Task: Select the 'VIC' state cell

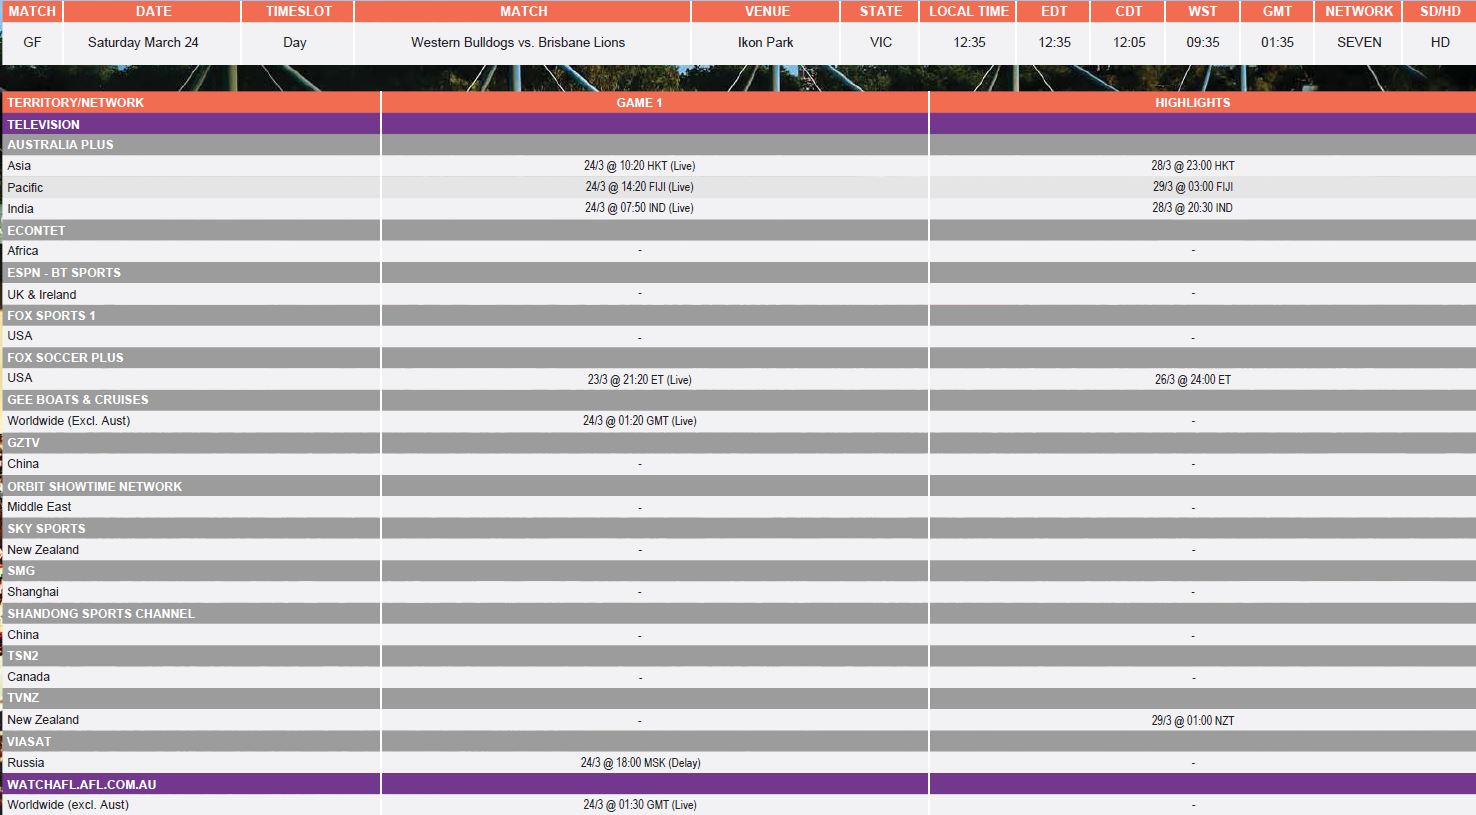Action: tap(881, 43)
